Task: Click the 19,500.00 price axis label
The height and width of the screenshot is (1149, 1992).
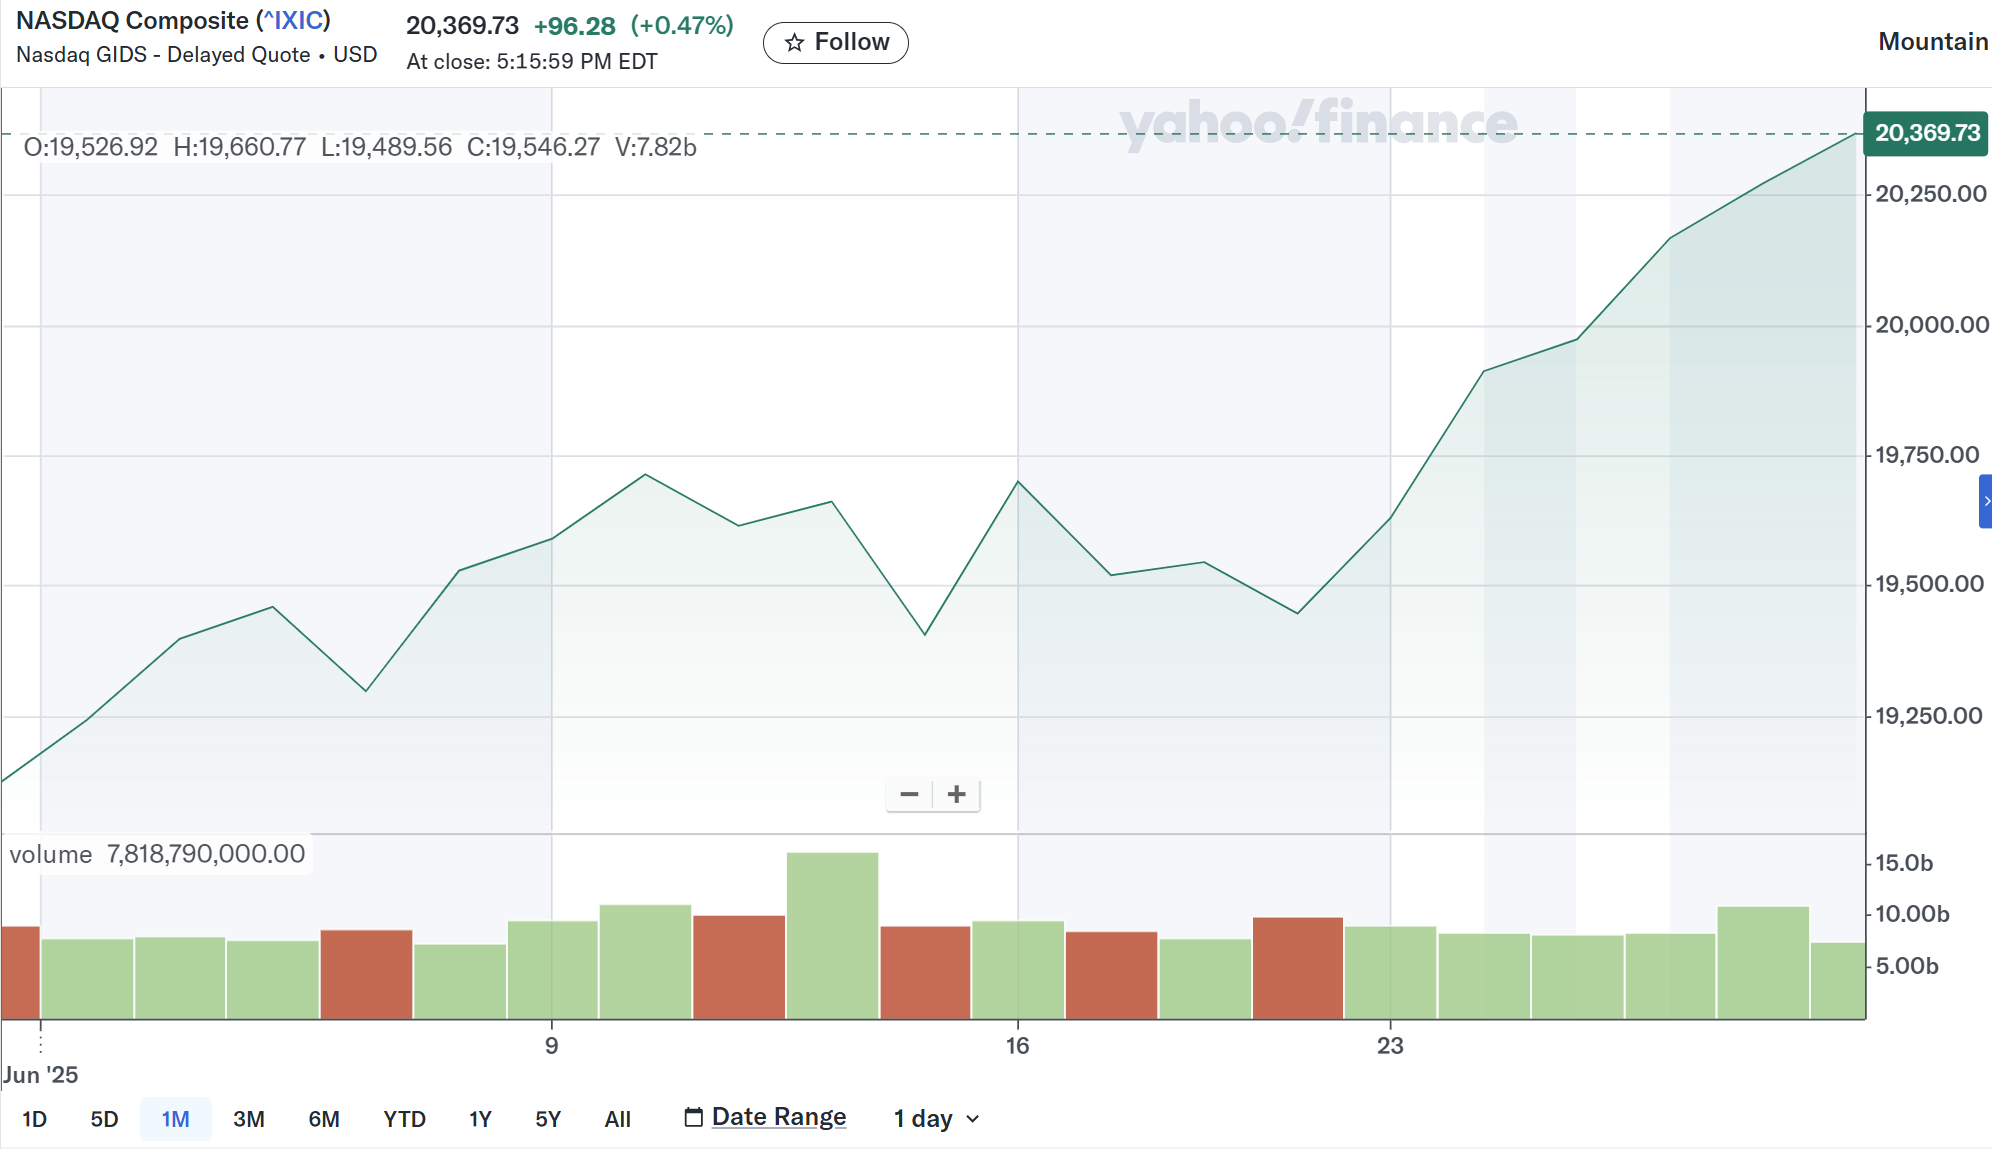Action: point(1929,584)
